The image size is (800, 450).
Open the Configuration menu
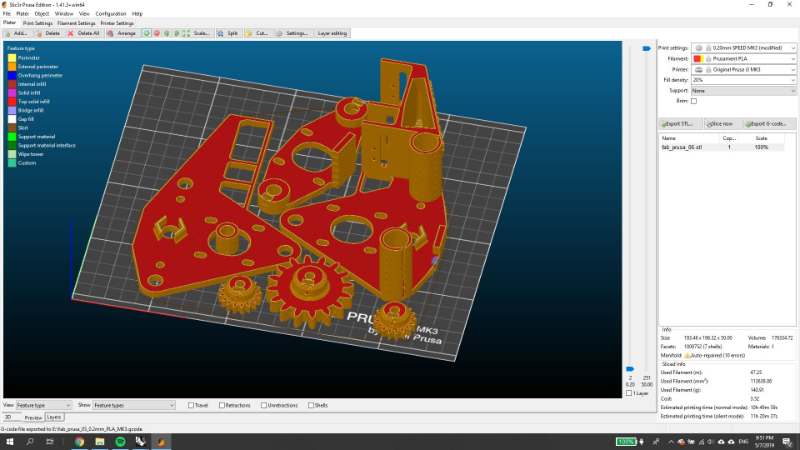tap(111, 14)
